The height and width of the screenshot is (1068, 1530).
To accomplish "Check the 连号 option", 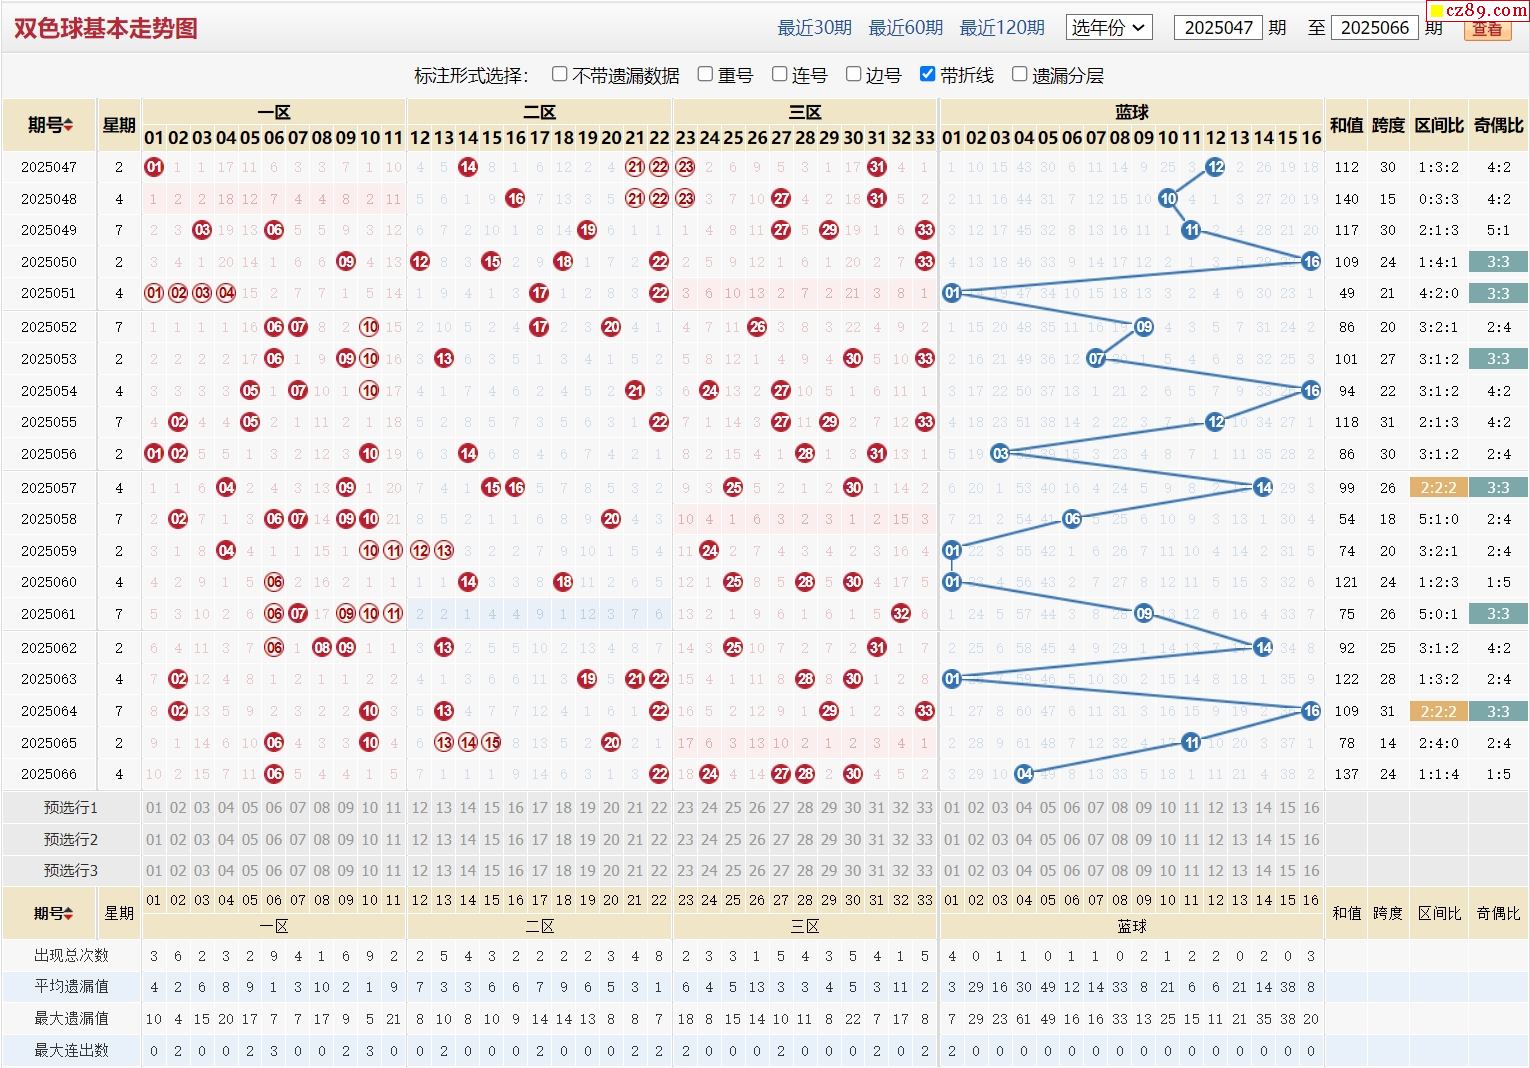I will 780,74.
